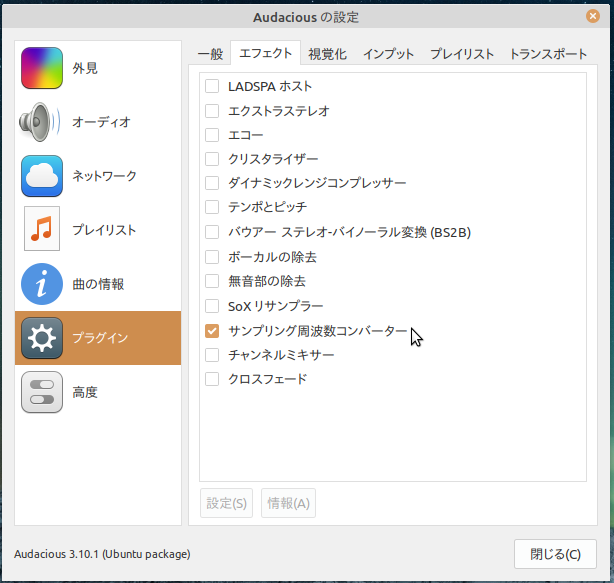Enable the 無音部の除去 checkbox
Viewport: 614px width, 583px height.
[x=212, y=281]
